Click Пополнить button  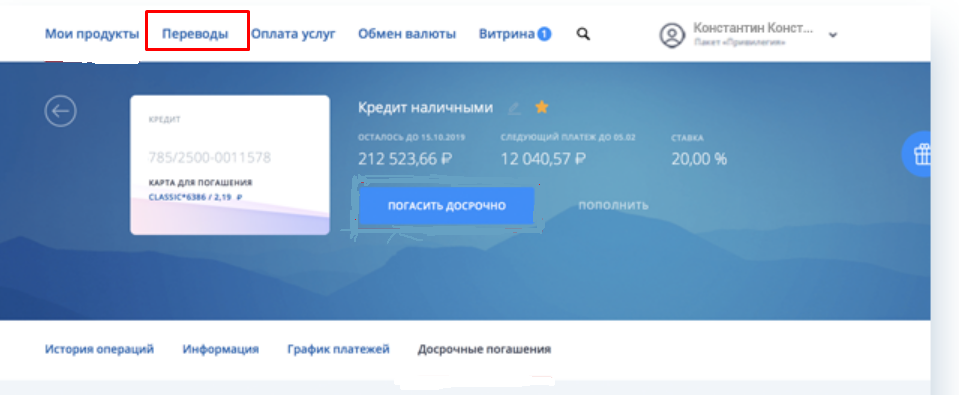613,205
